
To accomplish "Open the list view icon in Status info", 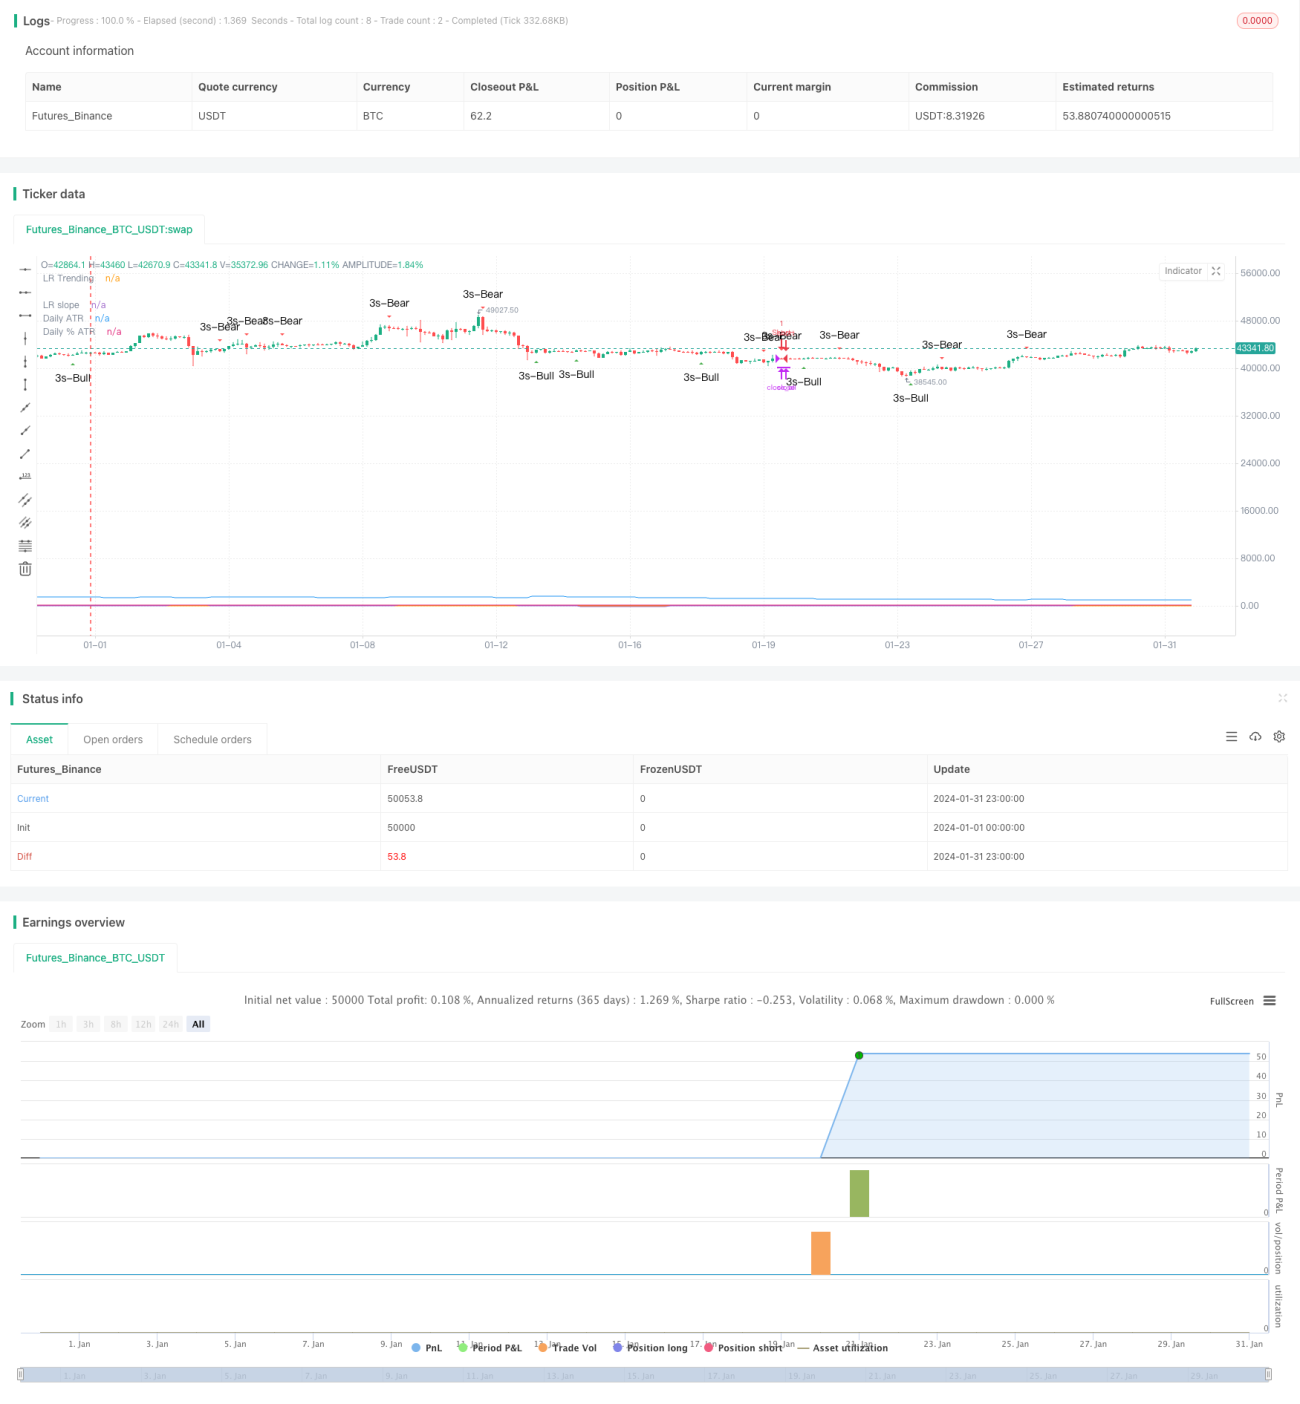I will click(x=1231, y=737).
